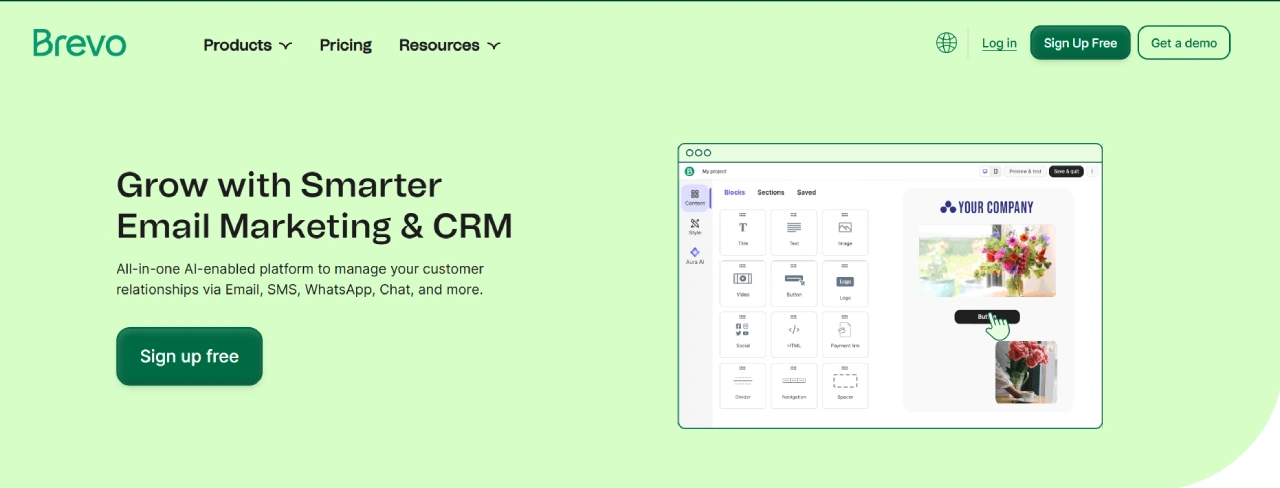This screenshot has width=1280, height=488.
Task: Switch to desktop preview icon in editor
Action: click(984, 171)
